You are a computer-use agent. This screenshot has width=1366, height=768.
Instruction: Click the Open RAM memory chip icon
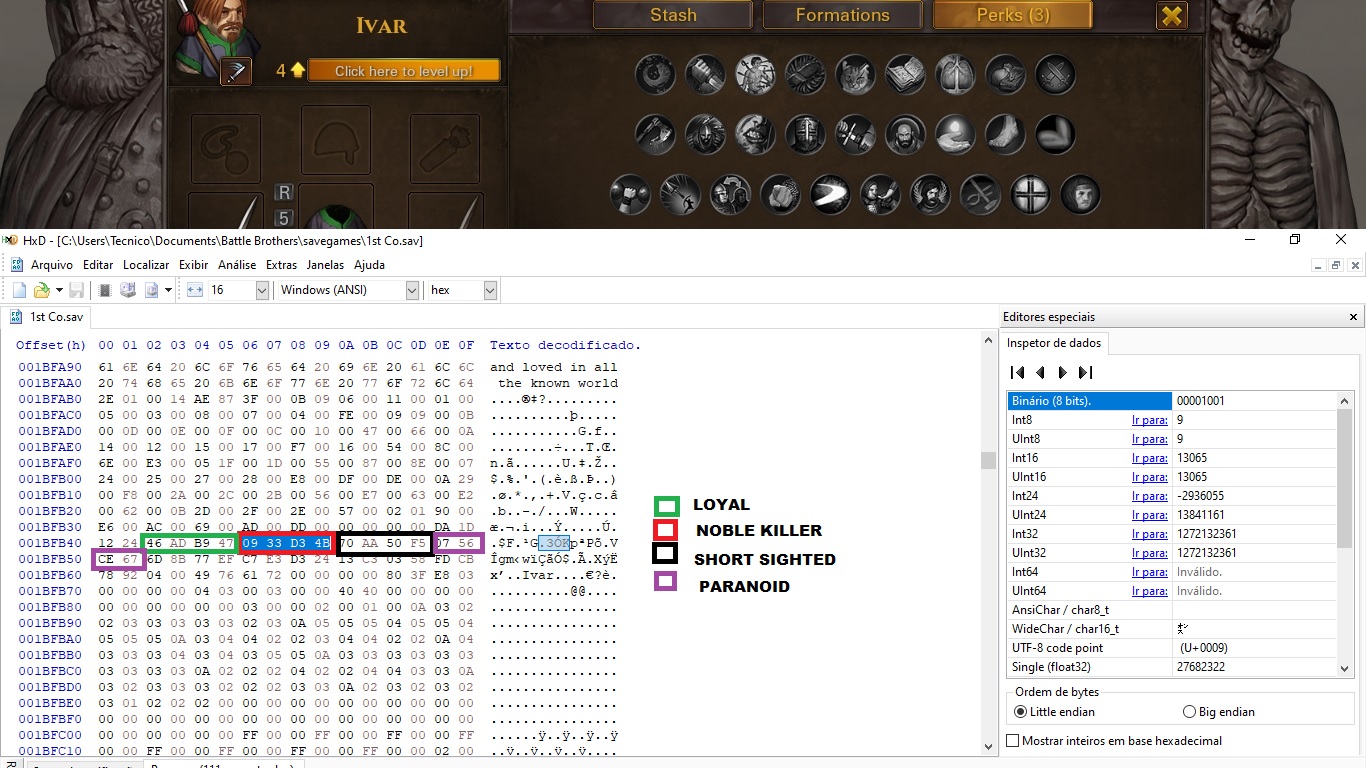105,290
